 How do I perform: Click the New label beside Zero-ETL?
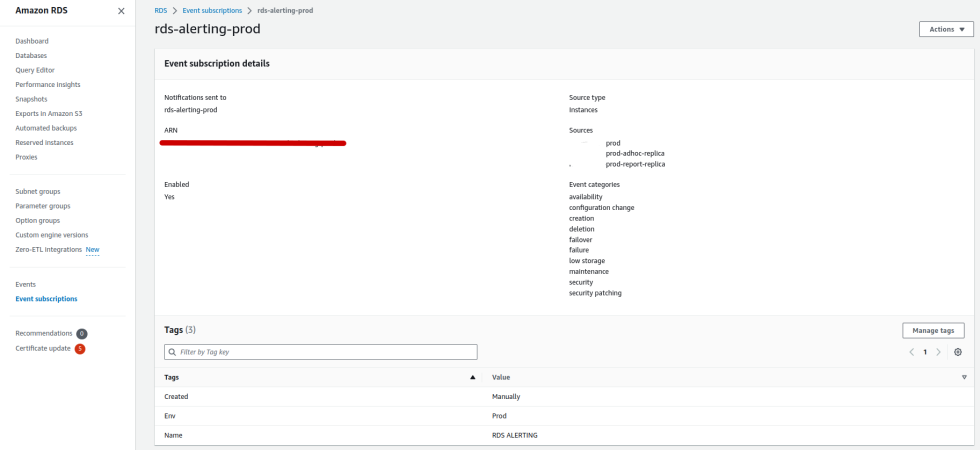coord(92,249)
